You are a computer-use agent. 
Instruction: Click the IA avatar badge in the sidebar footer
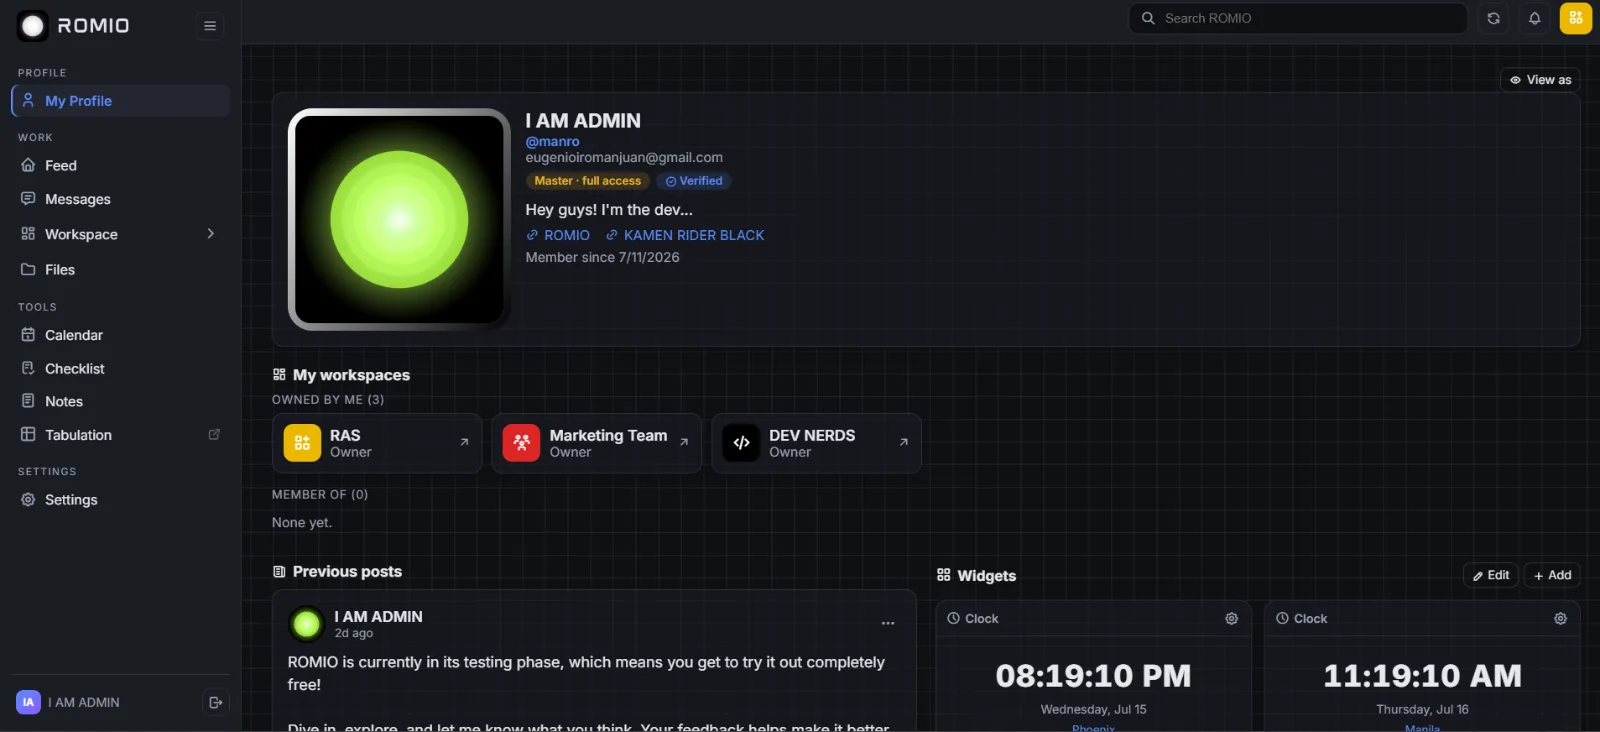coord(28,703)
